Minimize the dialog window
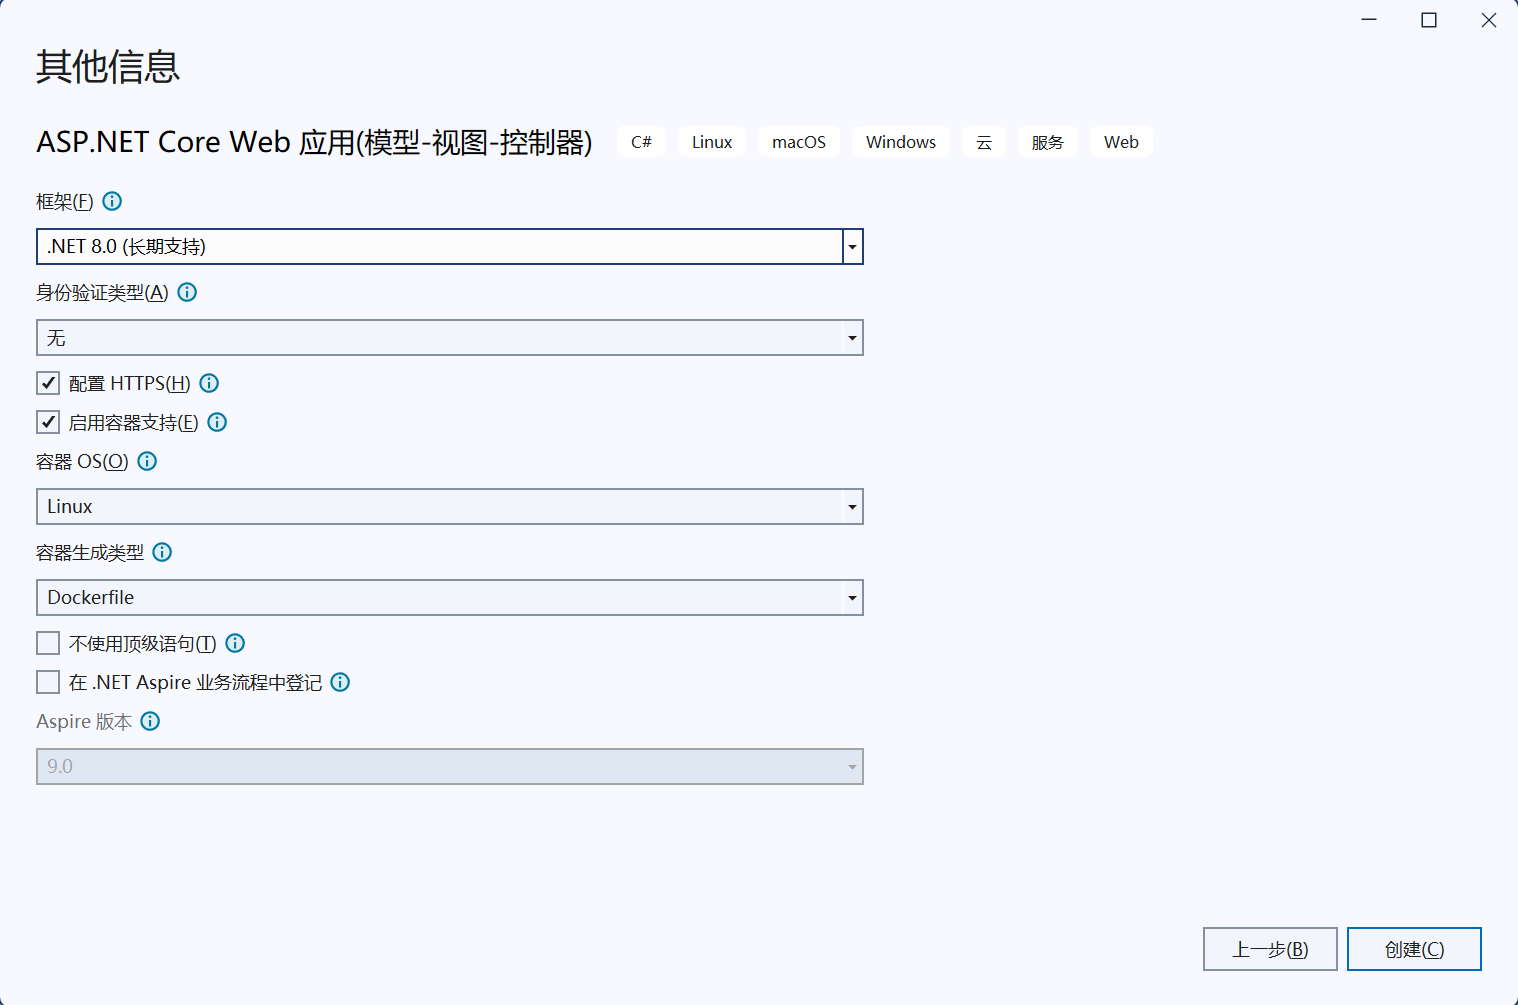Screen dimensions: 1518x1005 [1369, 20]
